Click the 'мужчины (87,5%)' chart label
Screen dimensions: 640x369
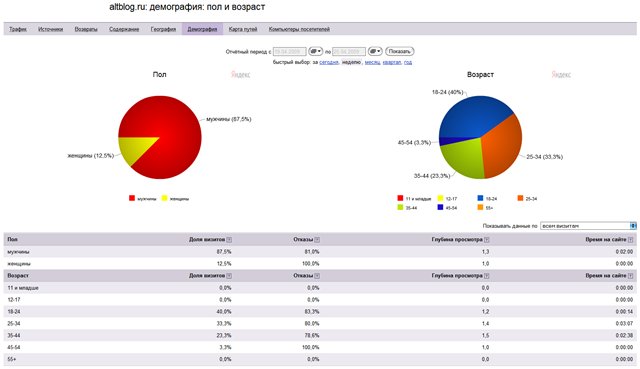pos(229,119)
